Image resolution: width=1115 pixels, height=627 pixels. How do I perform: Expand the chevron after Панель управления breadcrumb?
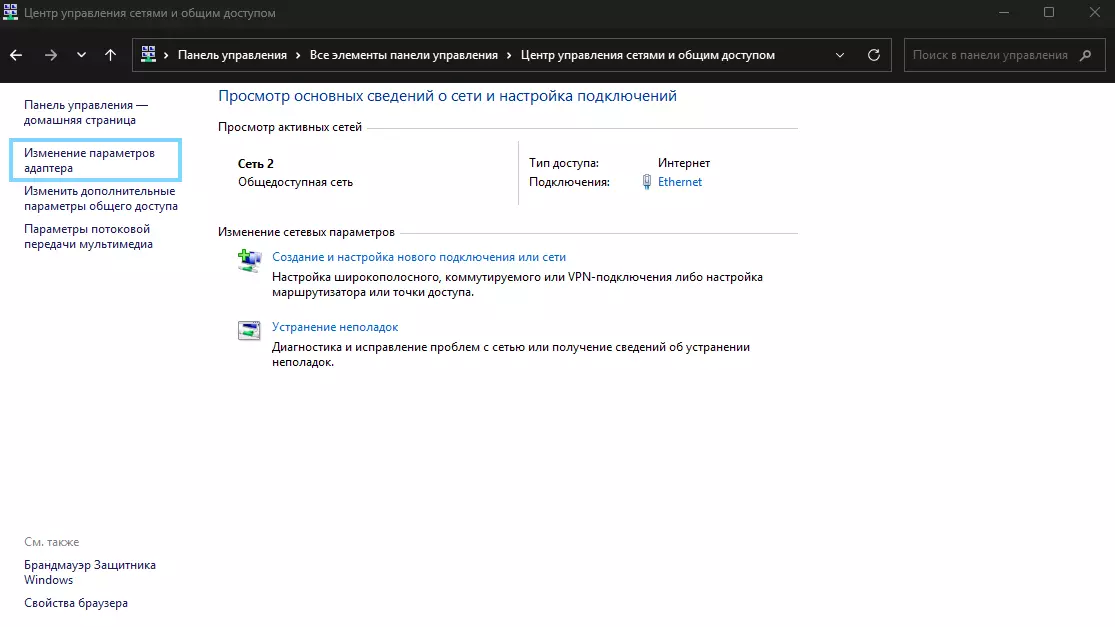pos(296,55)
